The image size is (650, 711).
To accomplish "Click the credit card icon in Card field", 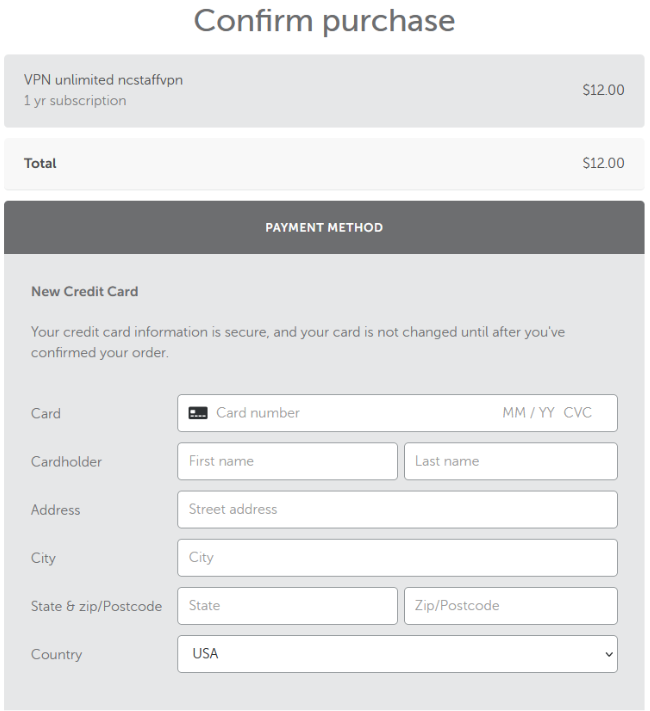I will (198, 413).
